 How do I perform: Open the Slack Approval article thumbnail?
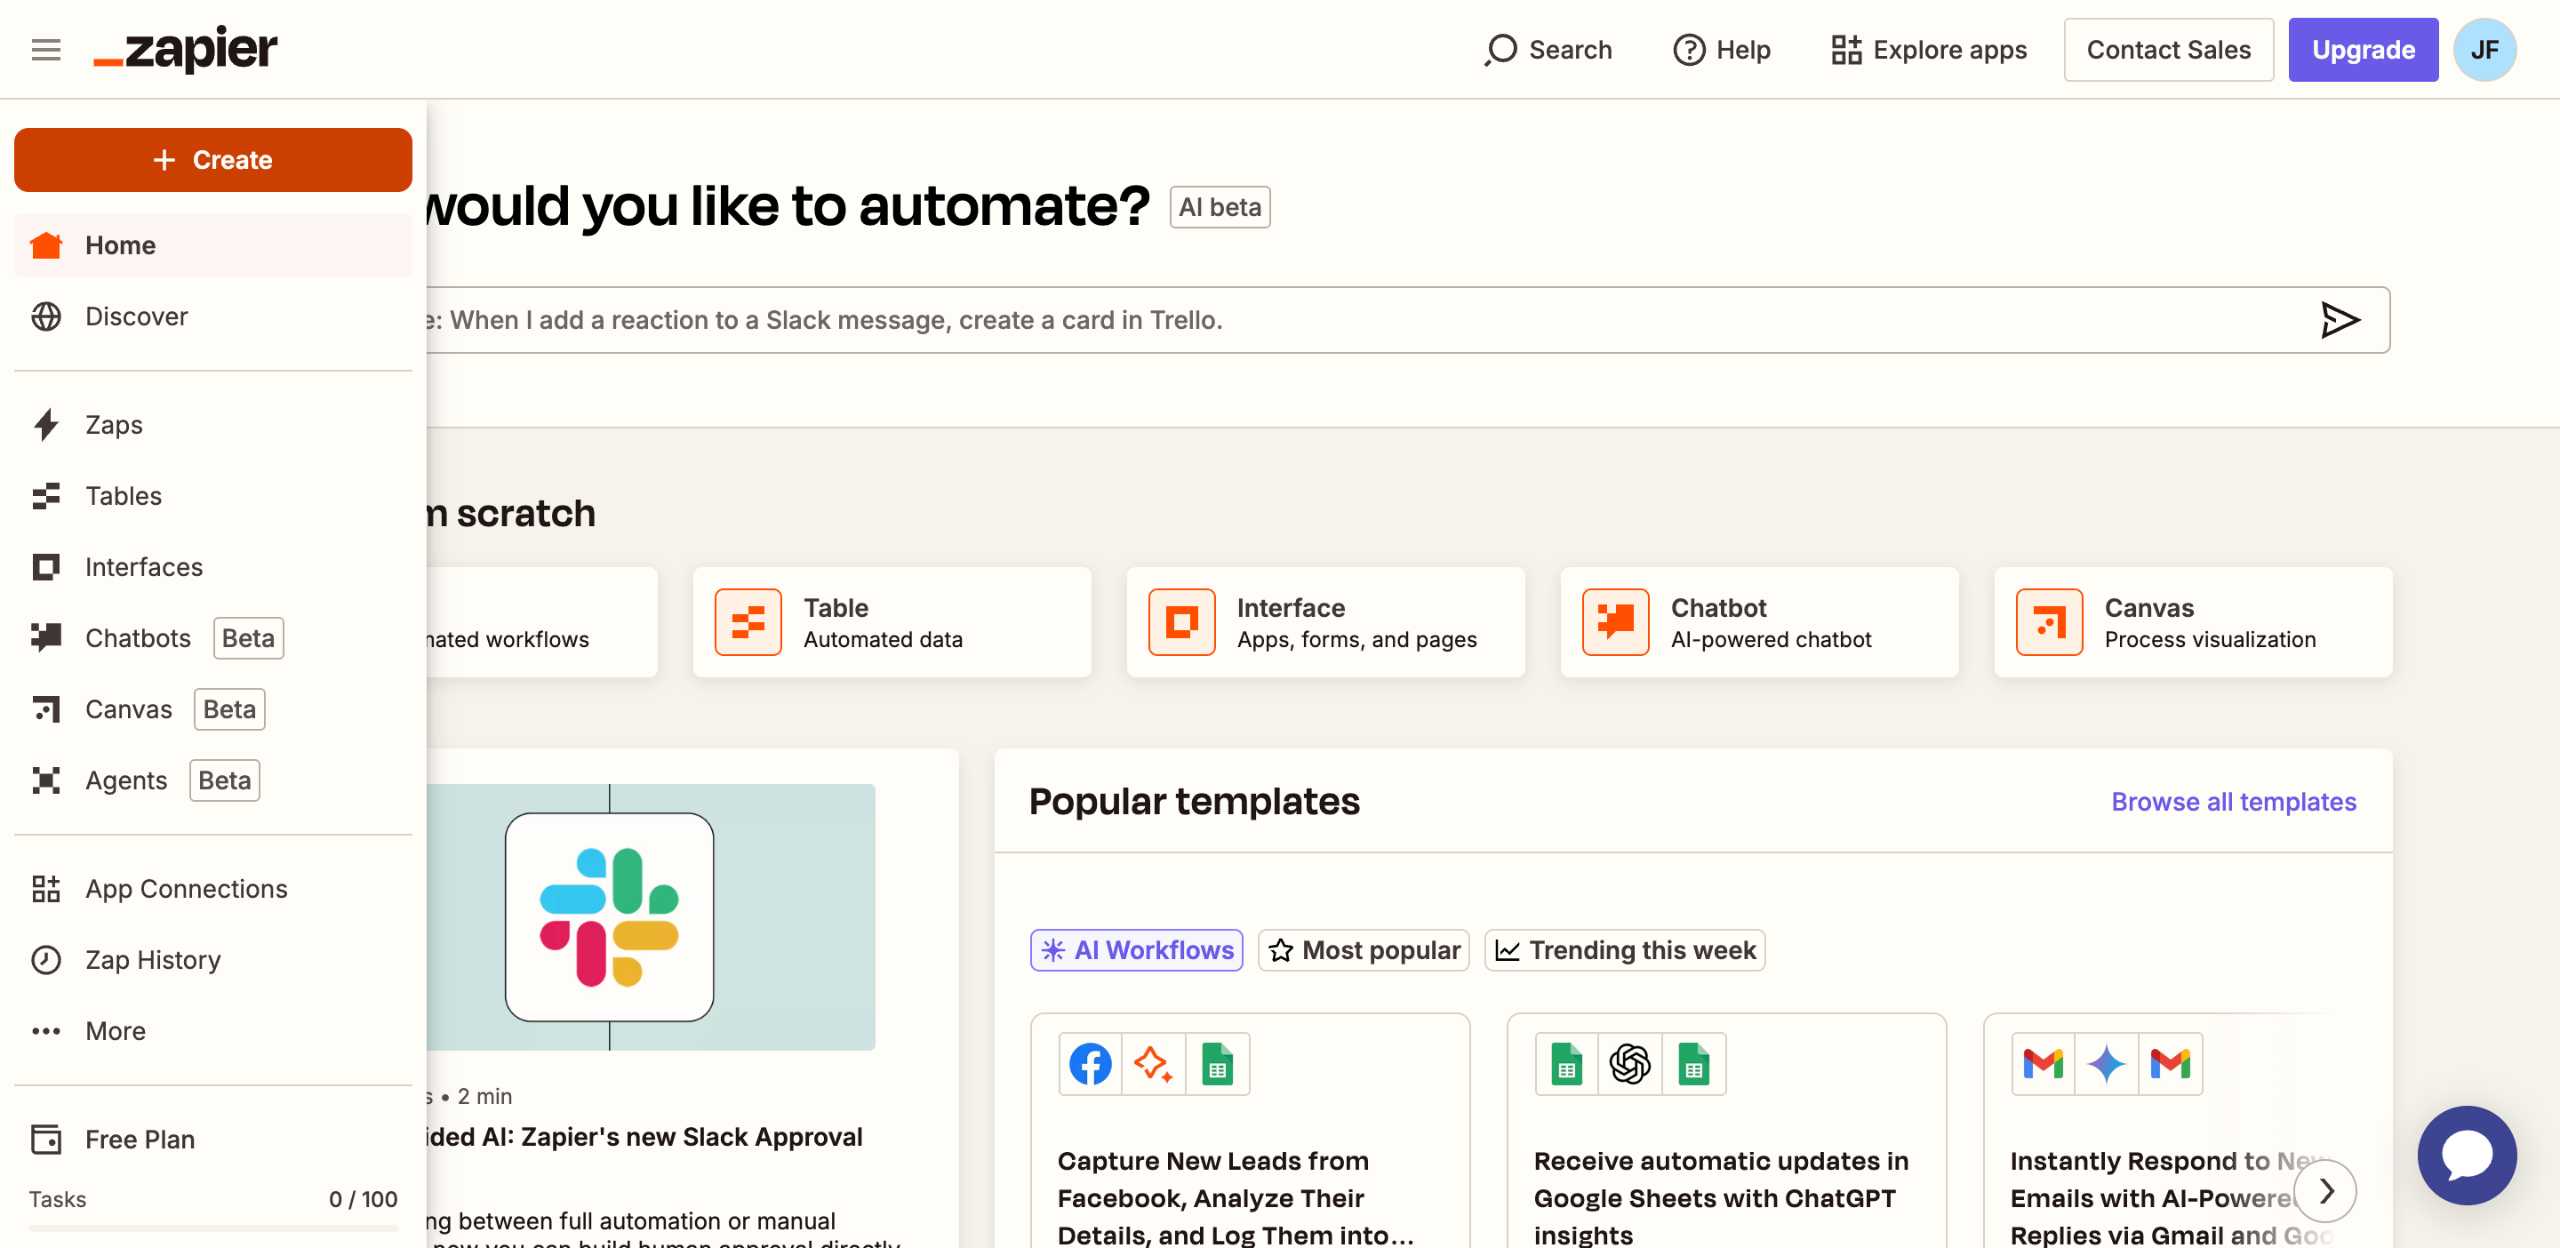coord(651,917)
